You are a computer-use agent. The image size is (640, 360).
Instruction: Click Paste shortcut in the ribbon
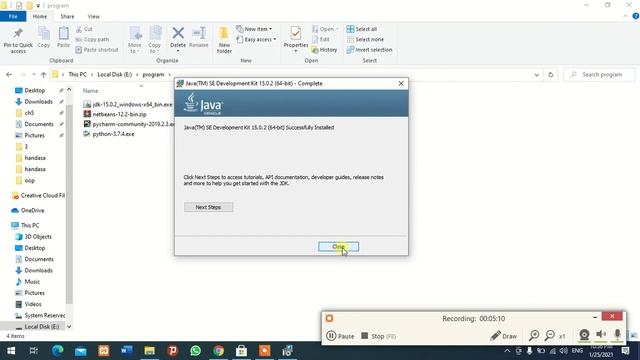pyautogui.click(x=97, y=49)
